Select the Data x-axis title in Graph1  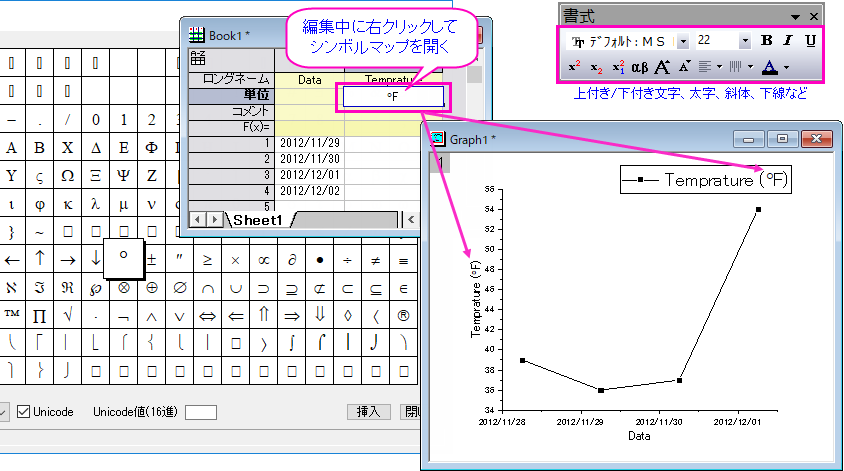(639, 436)
